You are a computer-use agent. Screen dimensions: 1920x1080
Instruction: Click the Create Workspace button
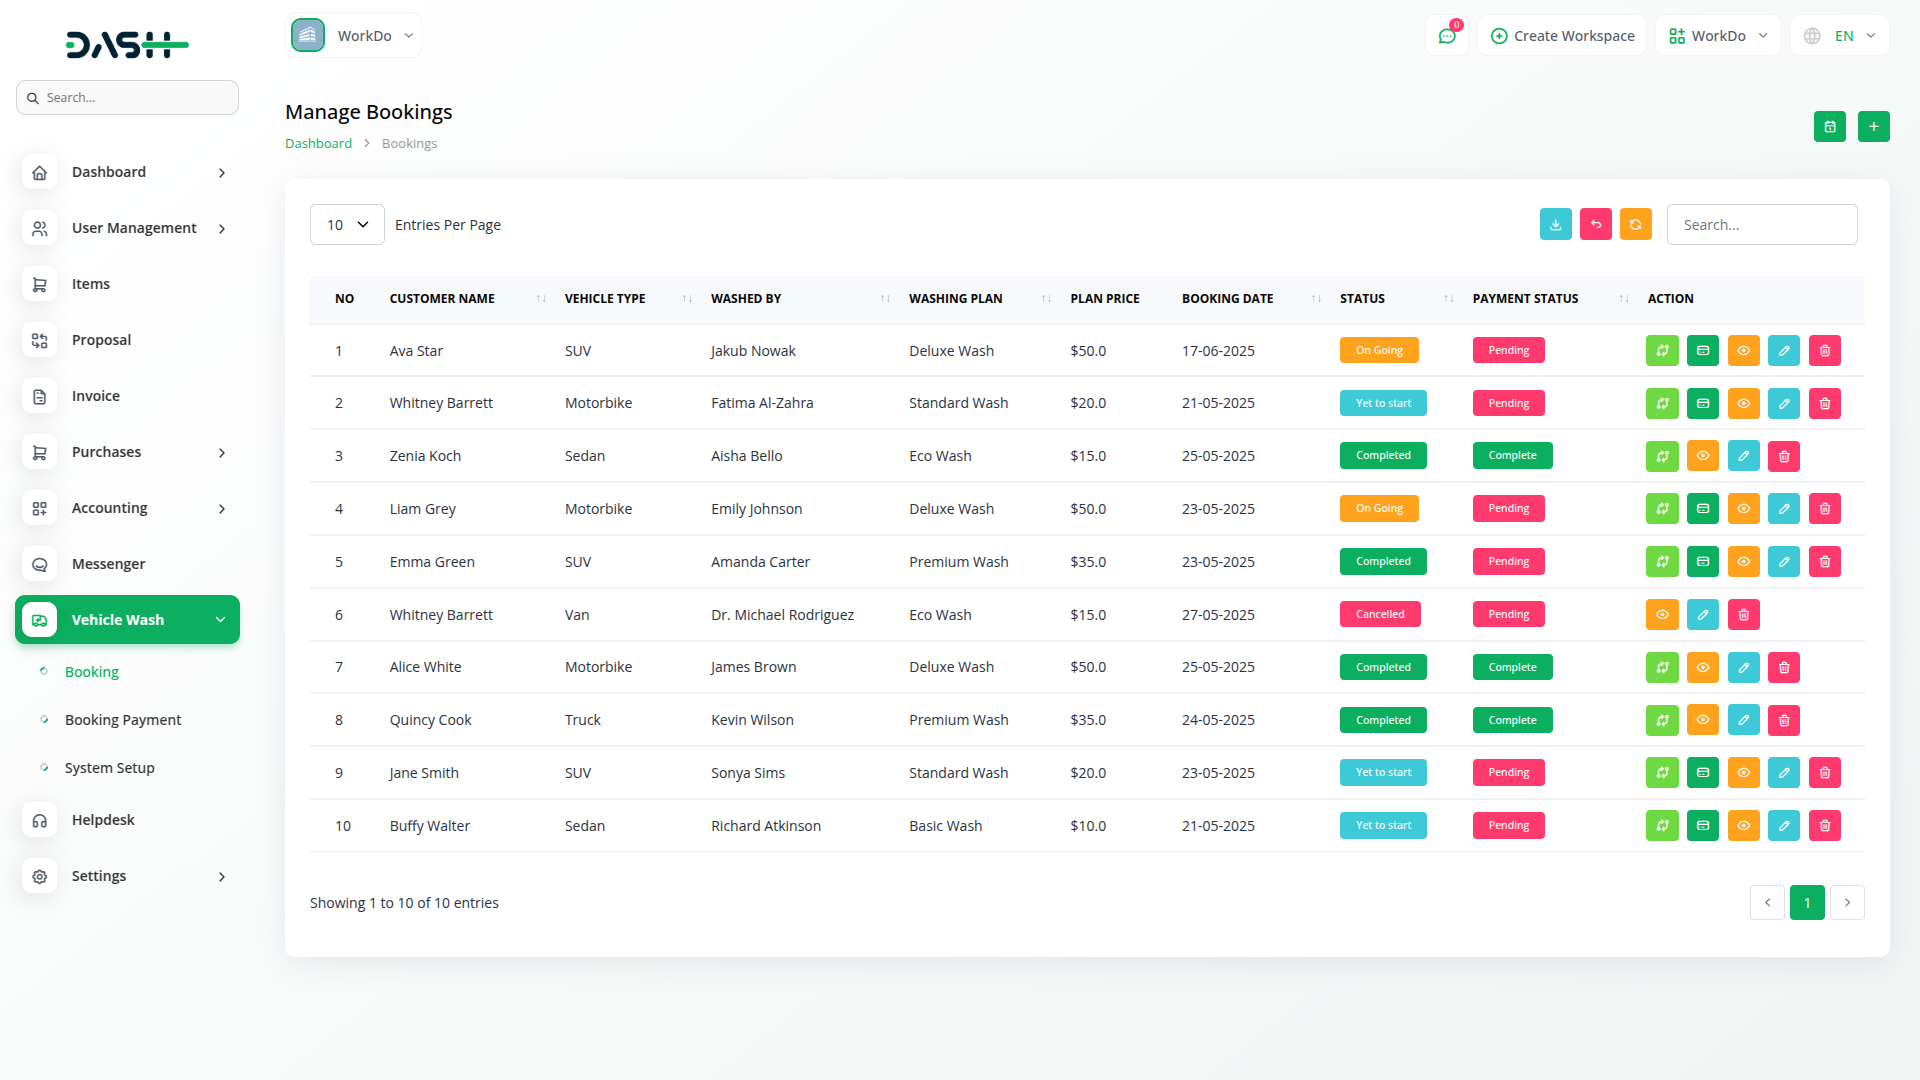[1562, 36]
